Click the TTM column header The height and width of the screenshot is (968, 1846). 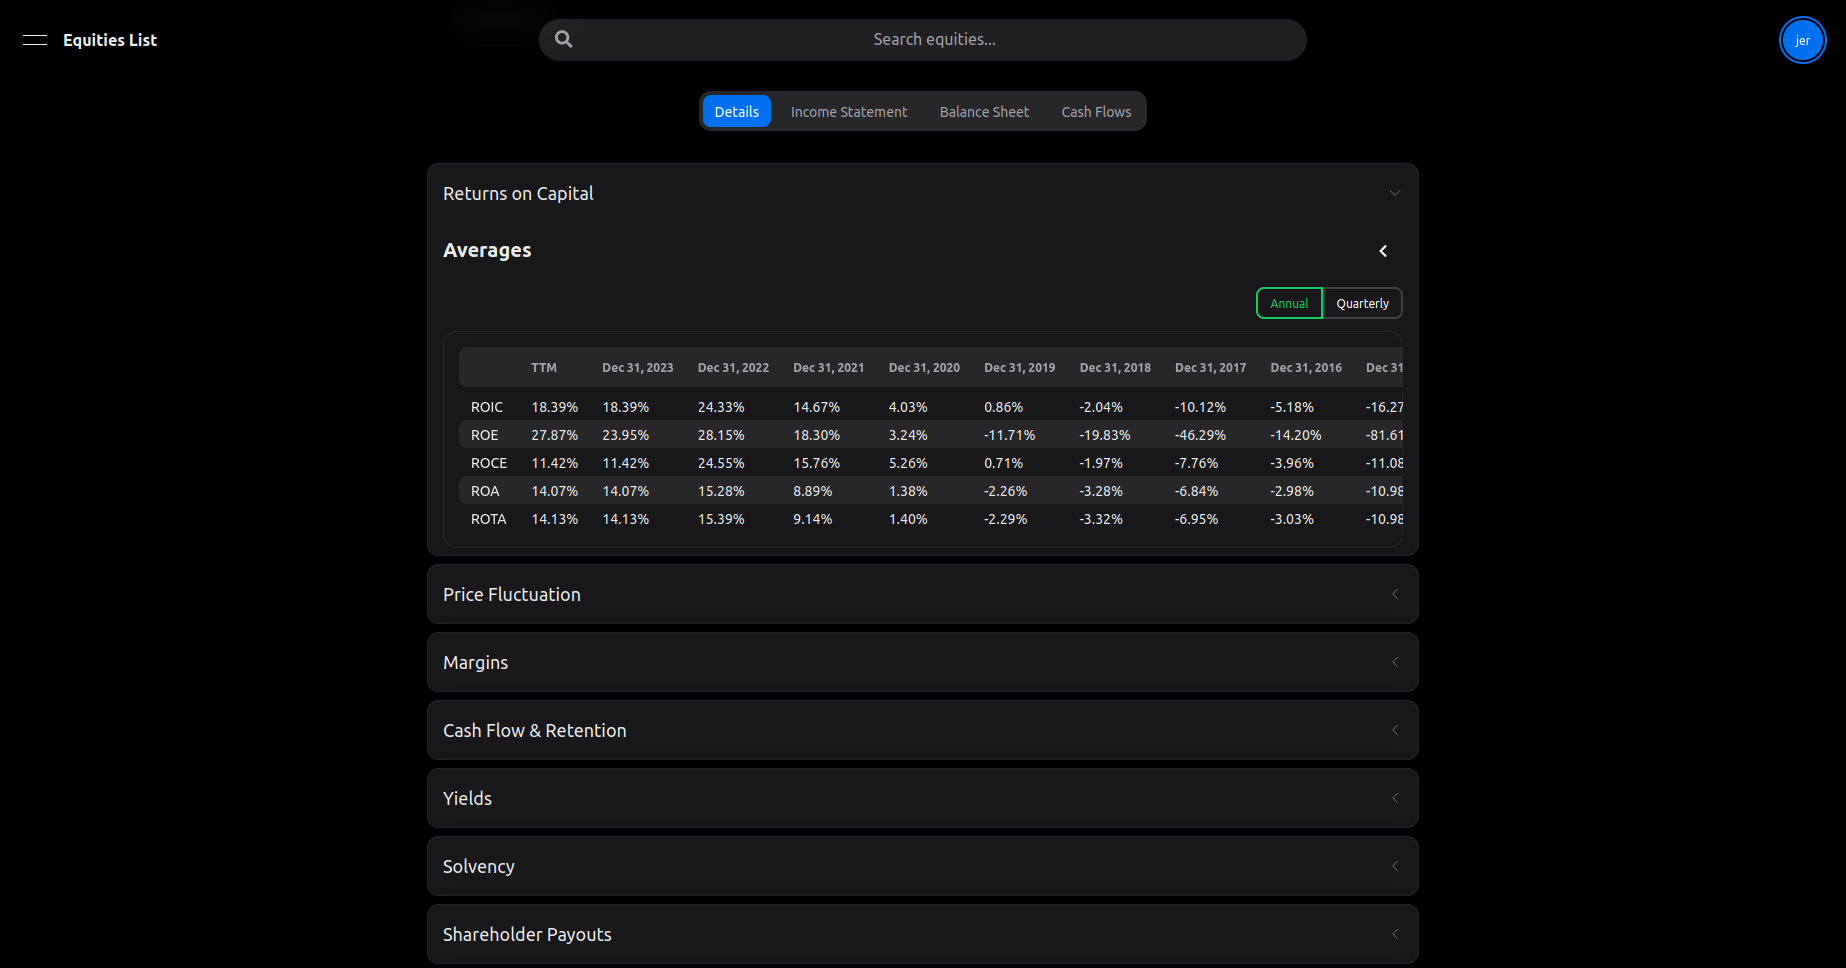pos(544,368)
